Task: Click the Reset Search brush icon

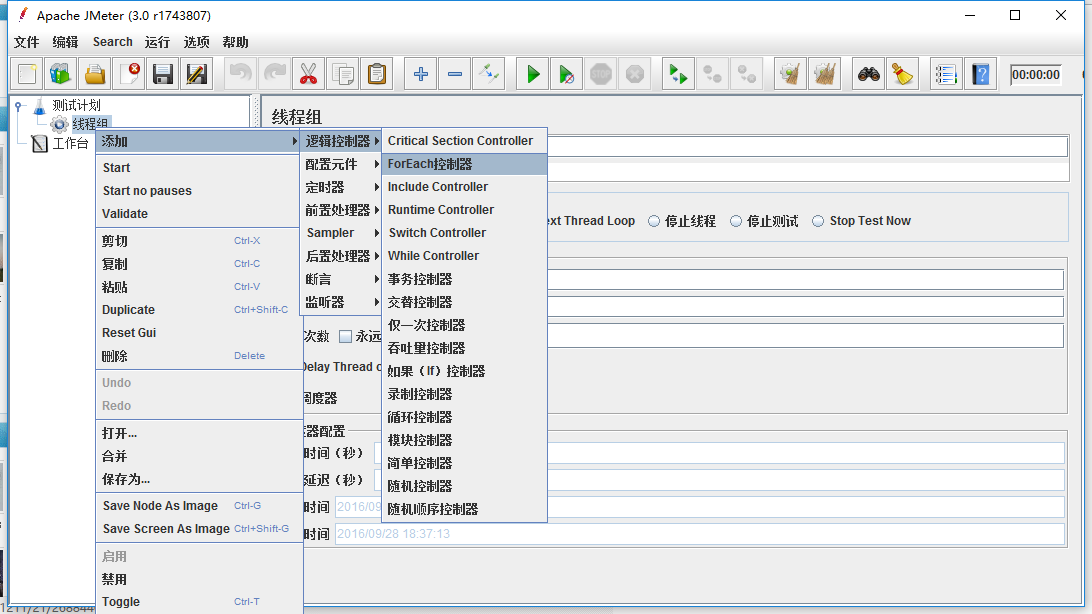Action: click(x=903, y=74)
